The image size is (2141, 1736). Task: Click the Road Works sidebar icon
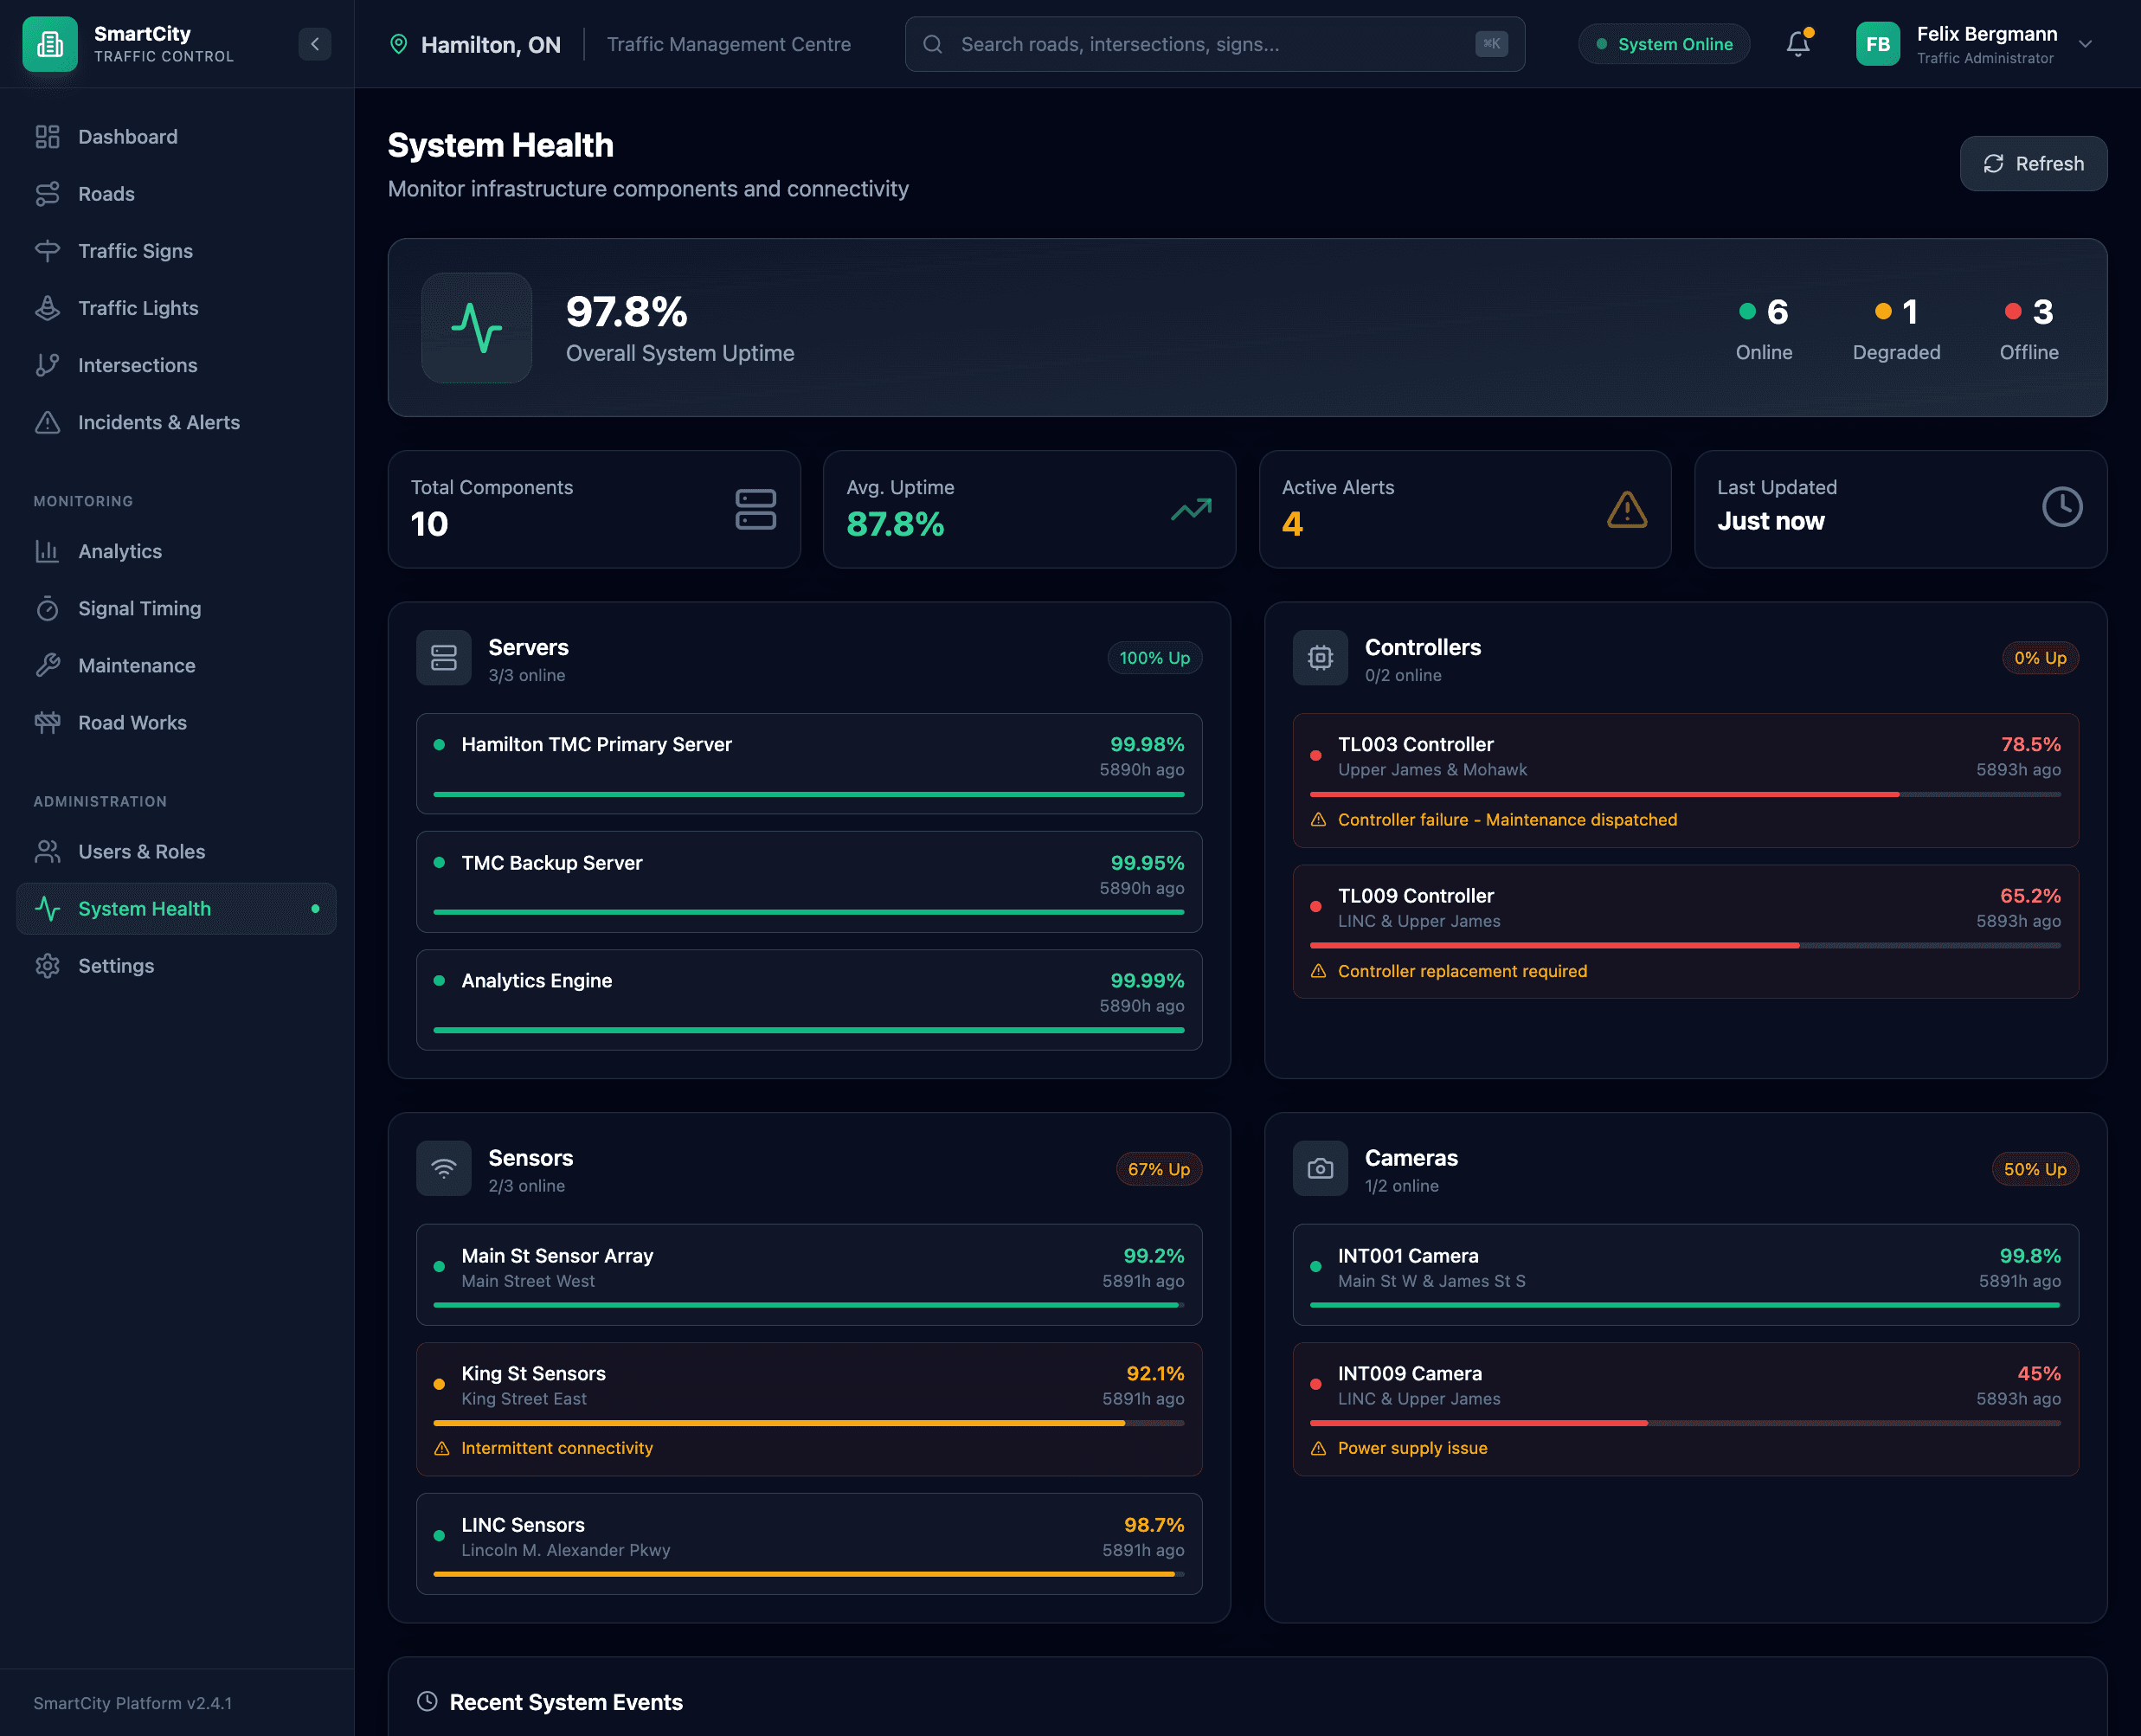[48, 722]
